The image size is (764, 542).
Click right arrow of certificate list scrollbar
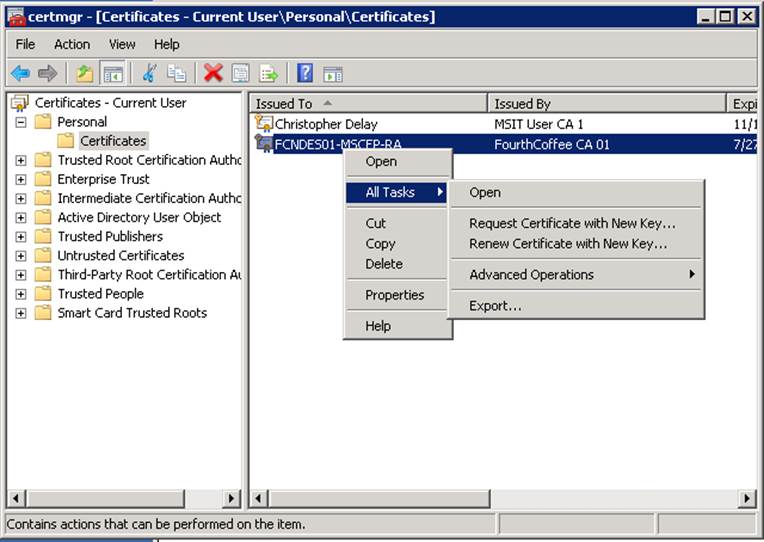tap(747, 498)
